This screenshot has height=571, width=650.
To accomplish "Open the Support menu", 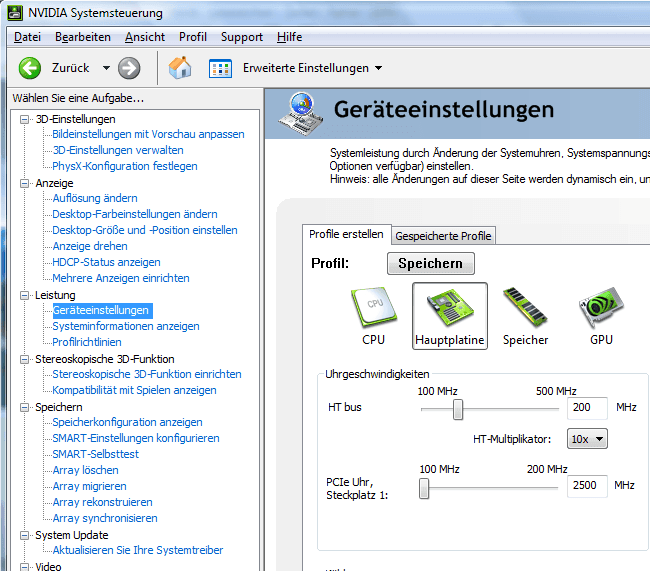I will (242, 37).
